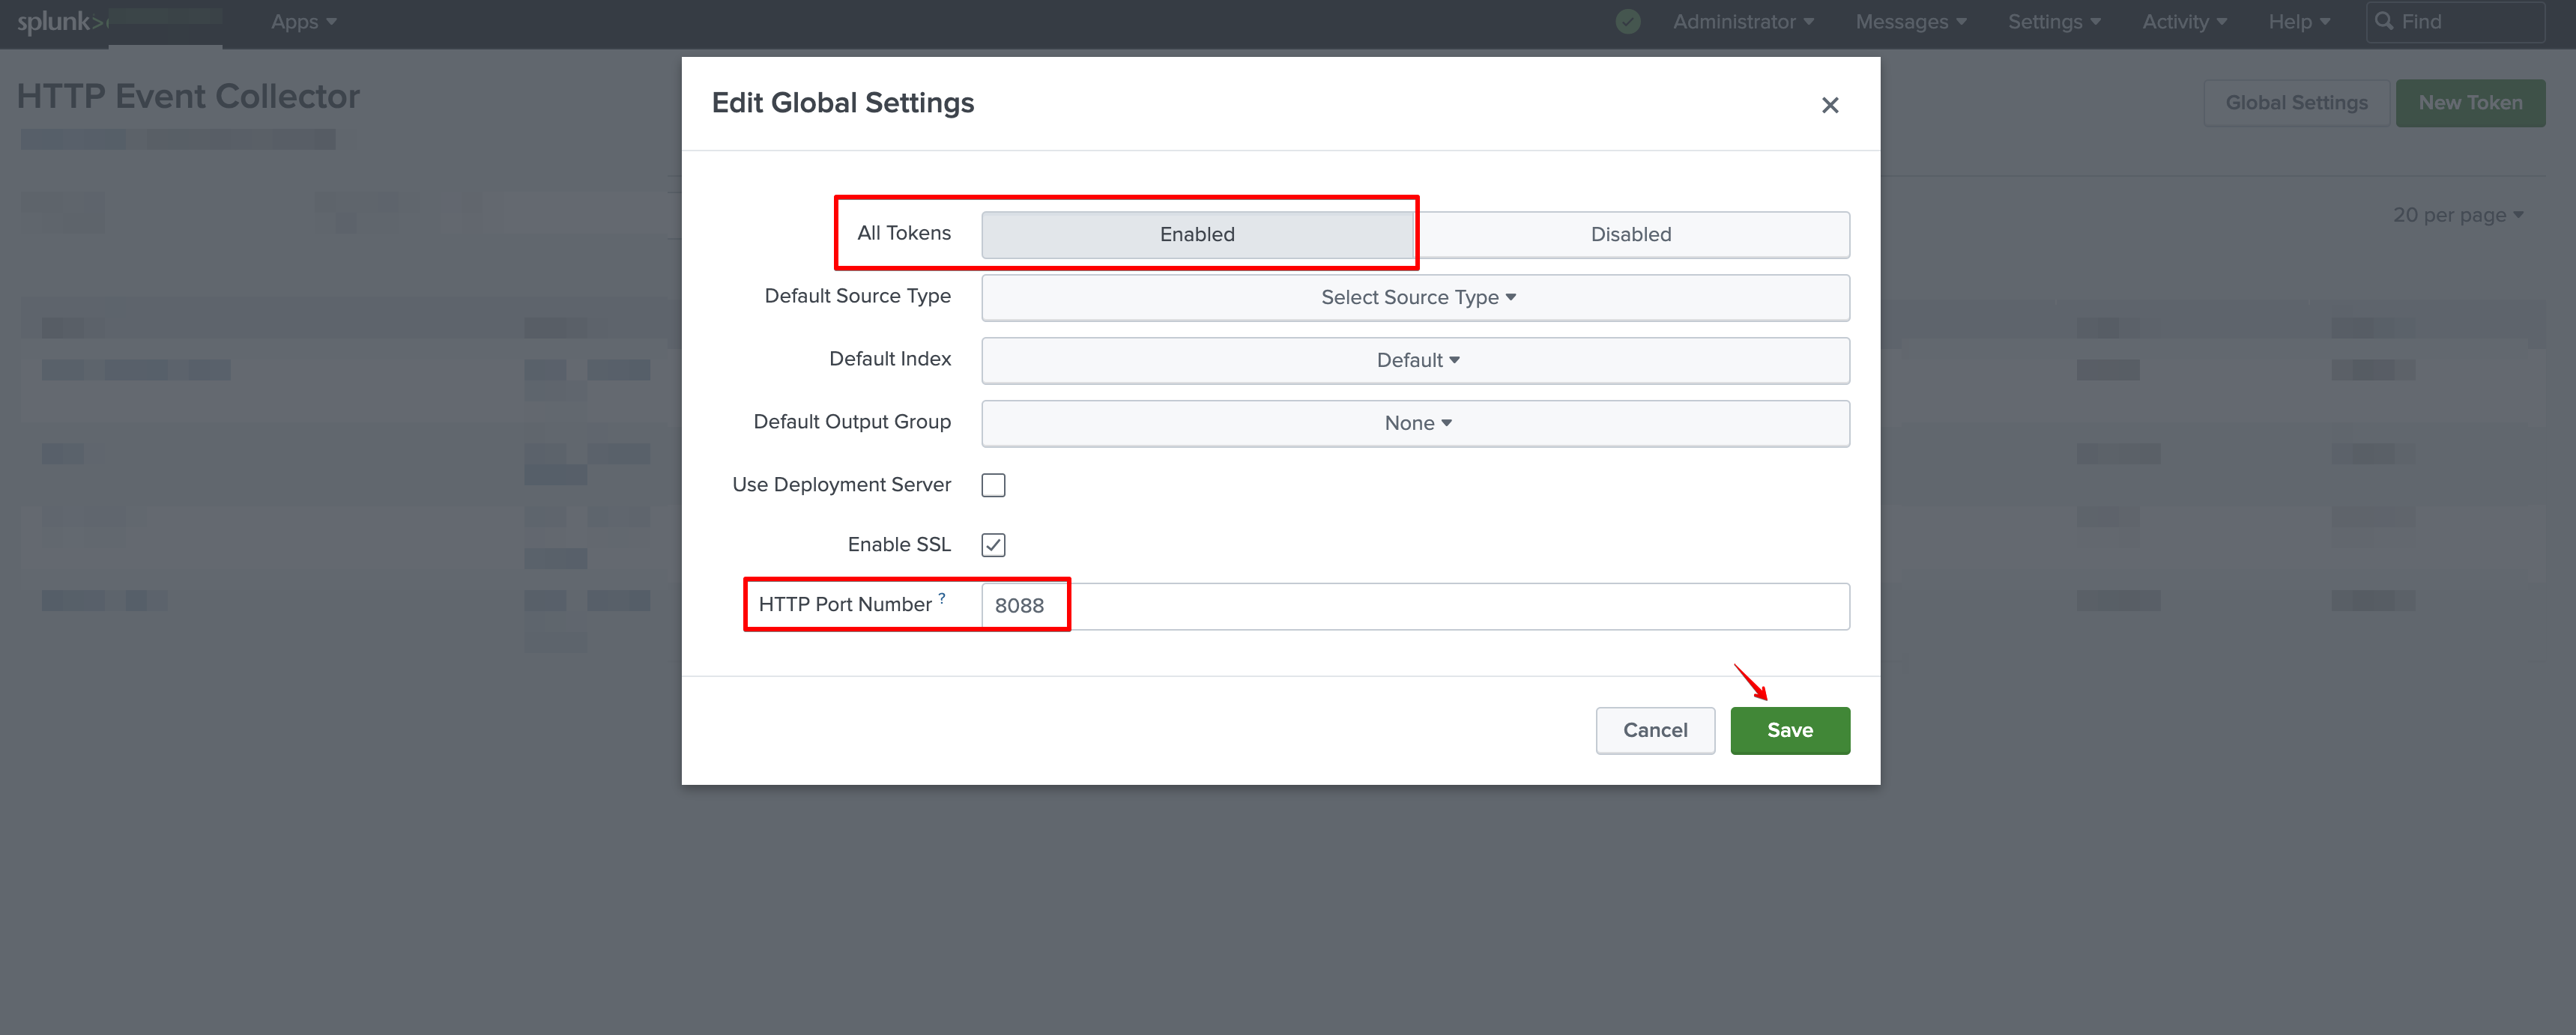Click the Splunk logo in top bar

(60, 22)
